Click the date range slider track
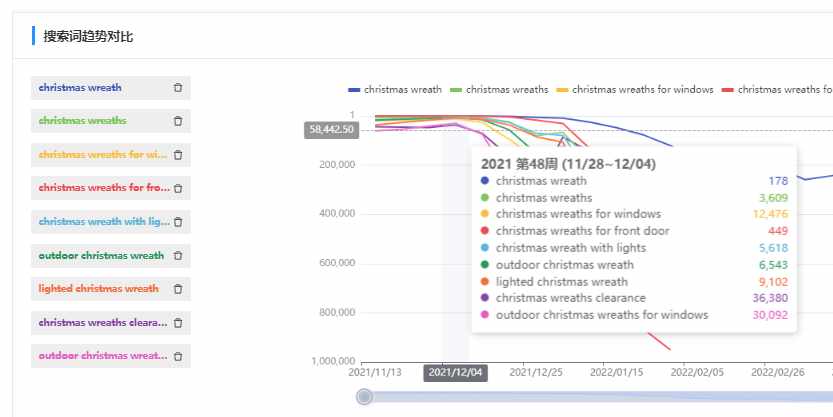 599,397
